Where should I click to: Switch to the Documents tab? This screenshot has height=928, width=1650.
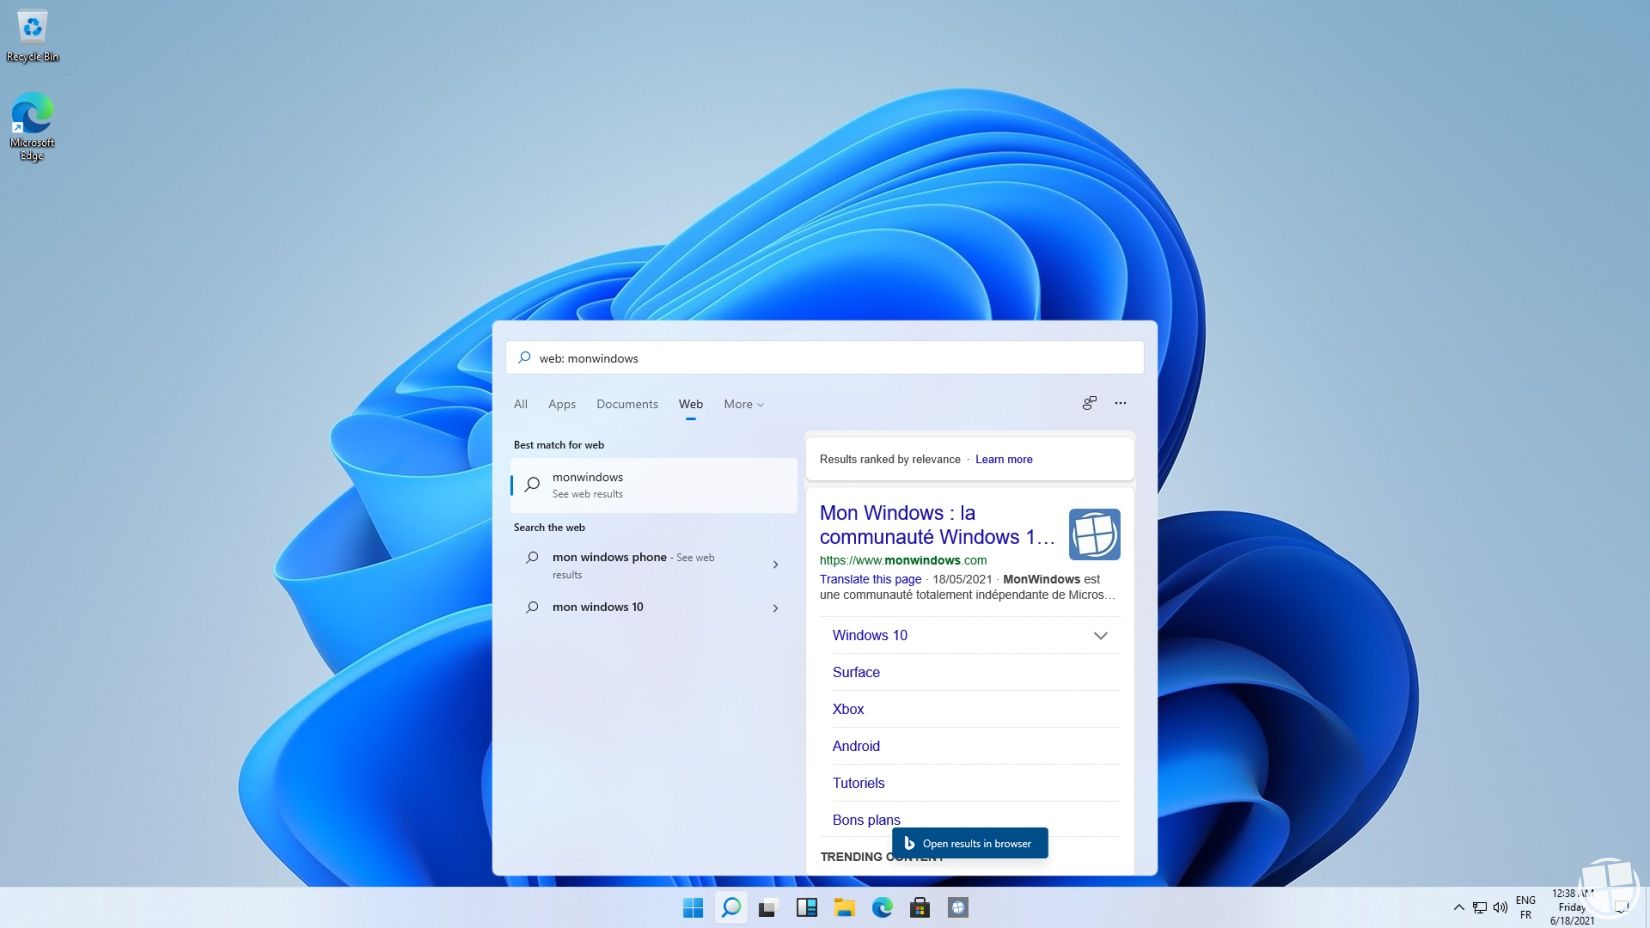(x=627, y=404)
